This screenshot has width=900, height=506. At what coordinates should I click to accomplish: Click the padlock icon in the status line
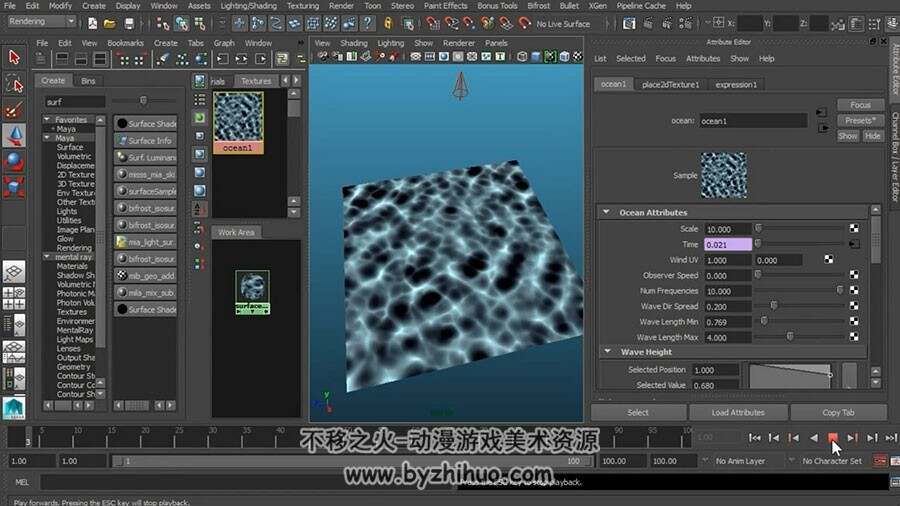pyautogui.click(x=388, y=24)
